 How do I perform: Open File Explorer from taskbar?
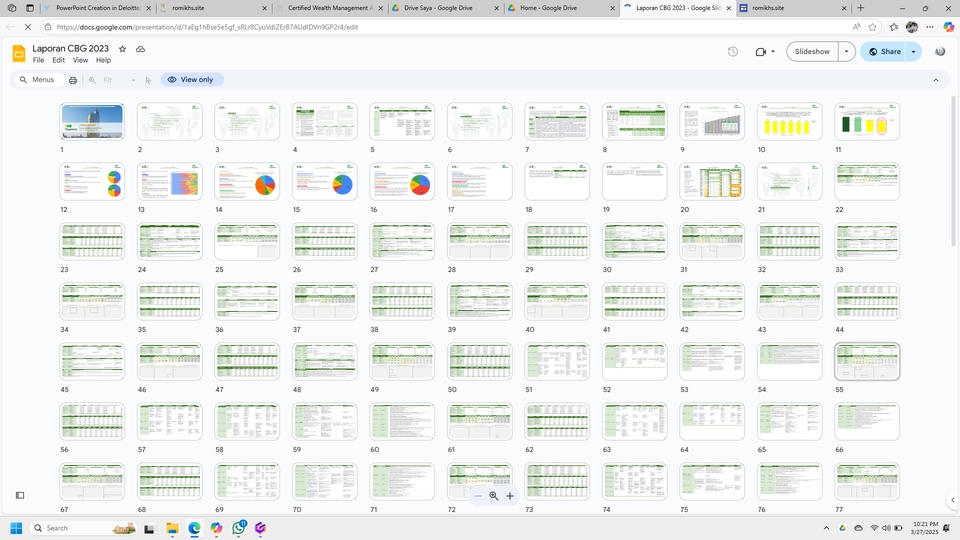click(x=172, y=528)
